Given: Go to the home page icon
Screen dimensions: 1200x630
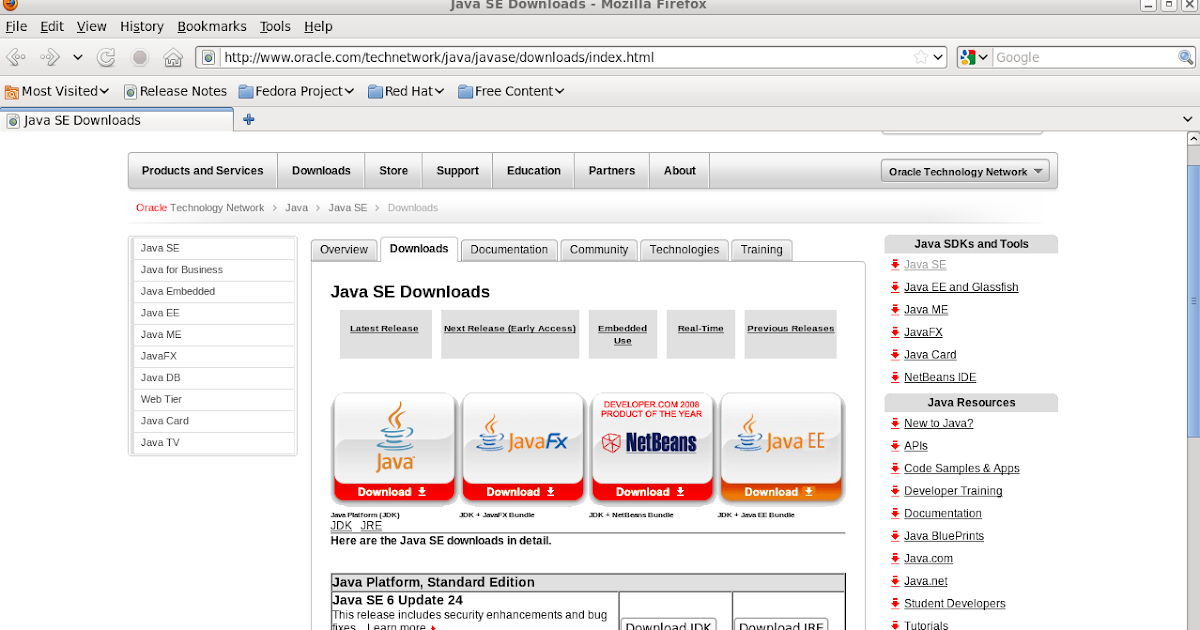Looking at the screenshot, I should coord(173,57).
